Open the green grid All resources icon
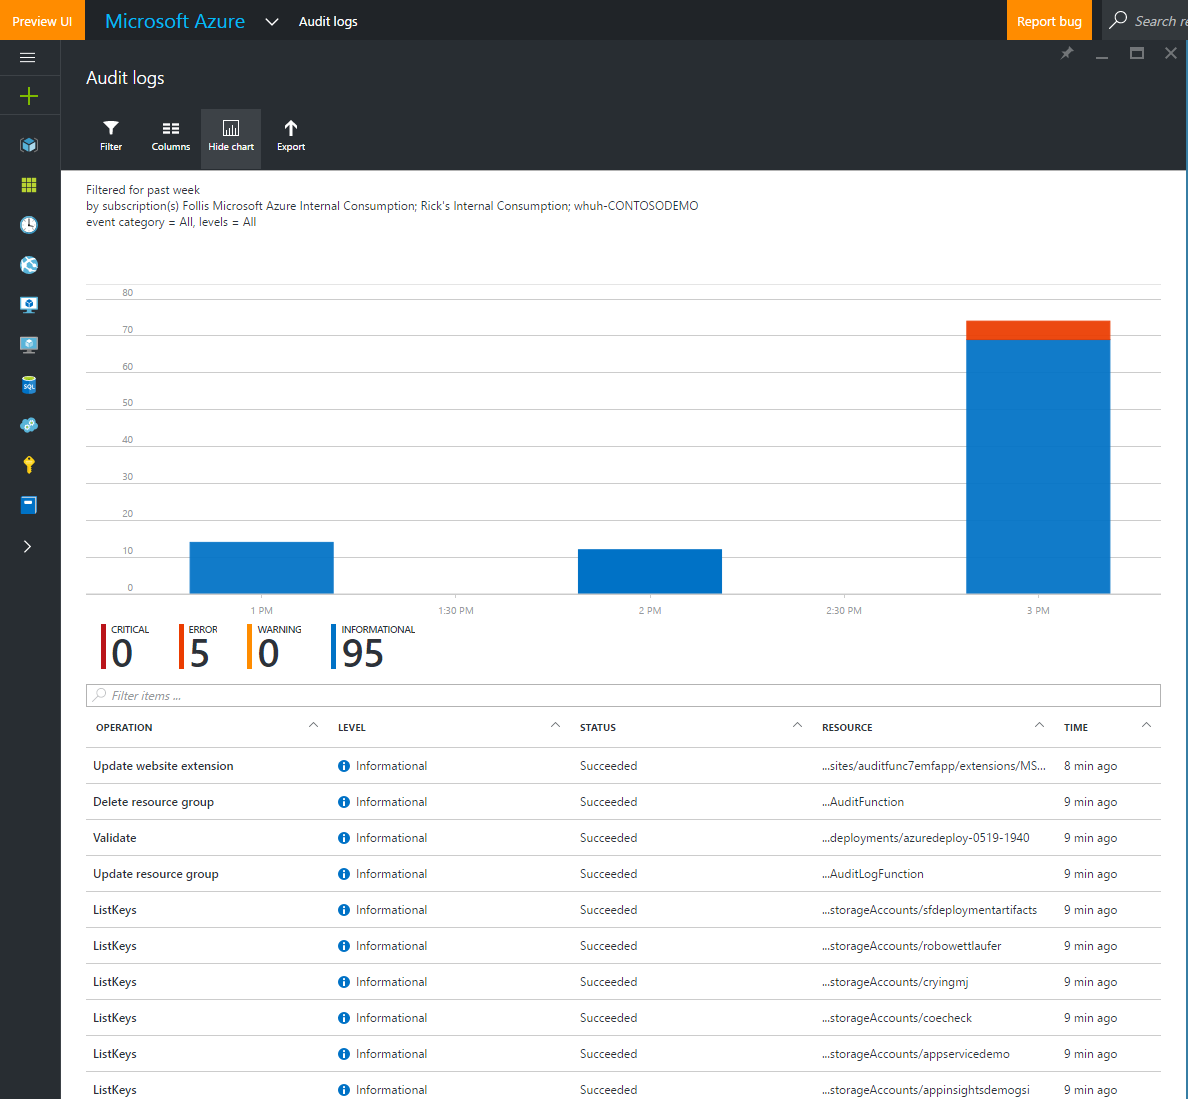1188x1099 pixels. [29, 185]
